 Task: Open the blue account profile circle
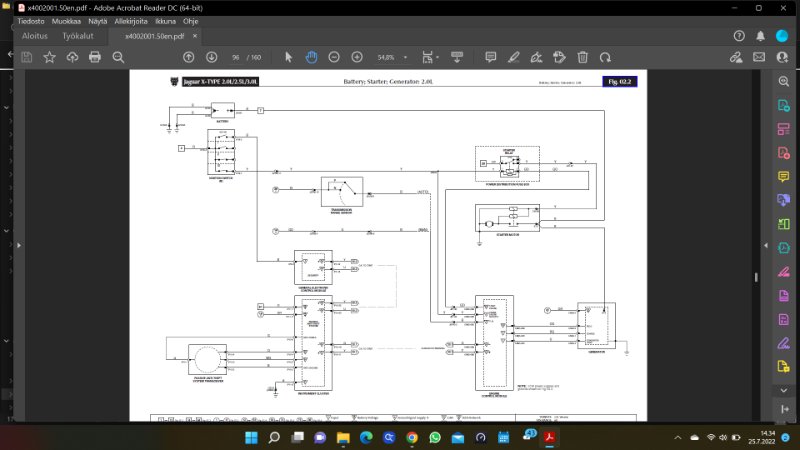tap(782, 36)
